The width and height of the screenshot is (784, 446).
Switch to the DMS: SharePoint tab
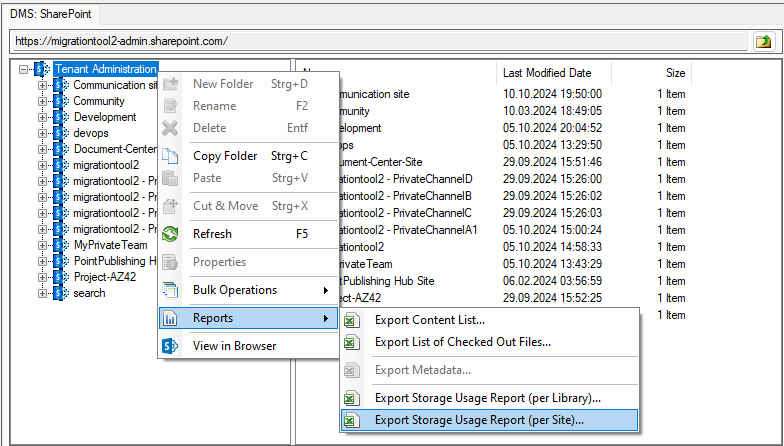(x=51, y=14)
